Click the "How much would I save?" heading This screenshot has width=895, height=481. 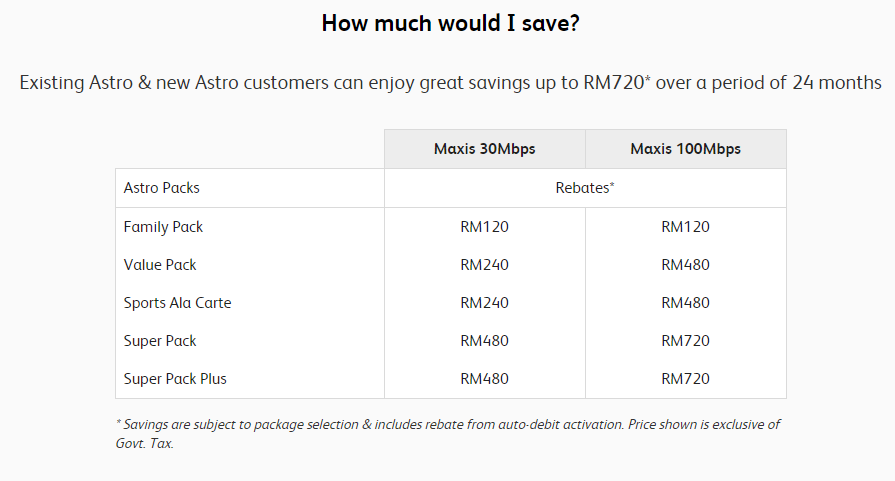tap(450, 23)
